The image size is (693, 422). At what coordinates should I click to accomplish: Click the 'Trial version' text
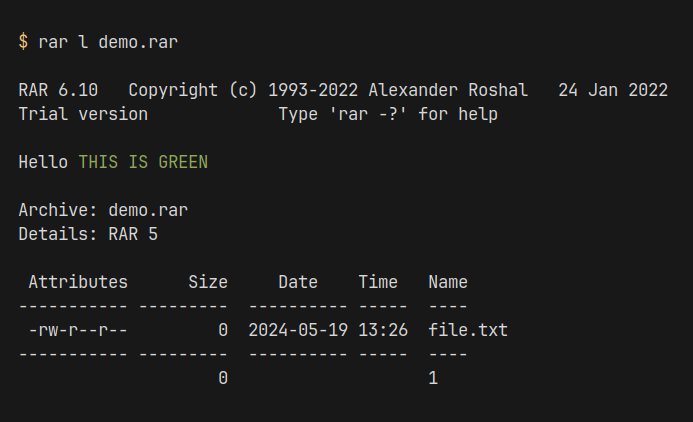click(83, 114)
